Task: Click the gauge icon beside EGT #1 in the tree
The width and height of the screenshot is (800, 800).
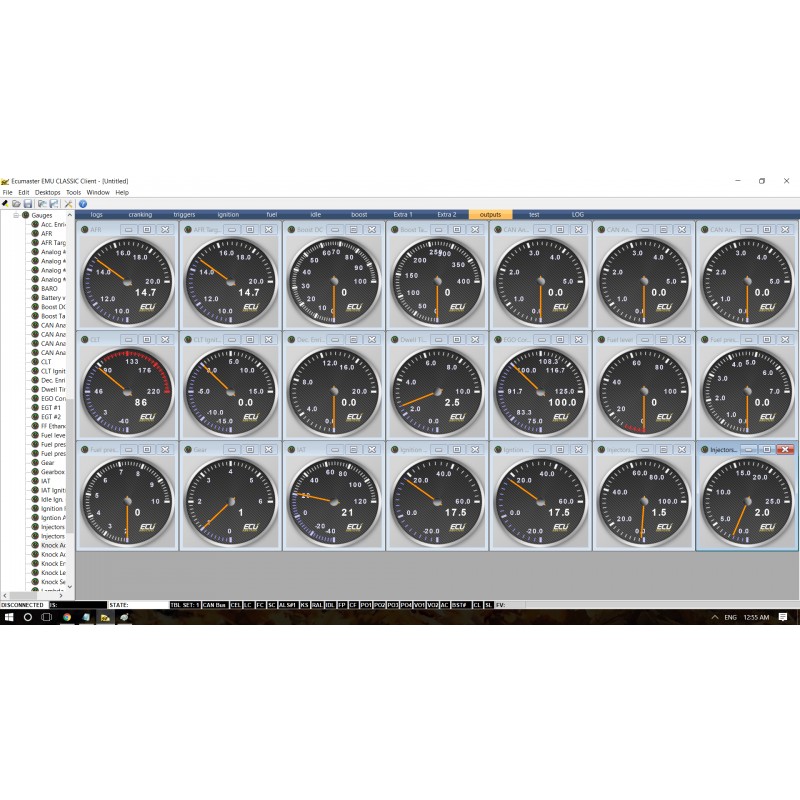Action: (x=35, y=408)
